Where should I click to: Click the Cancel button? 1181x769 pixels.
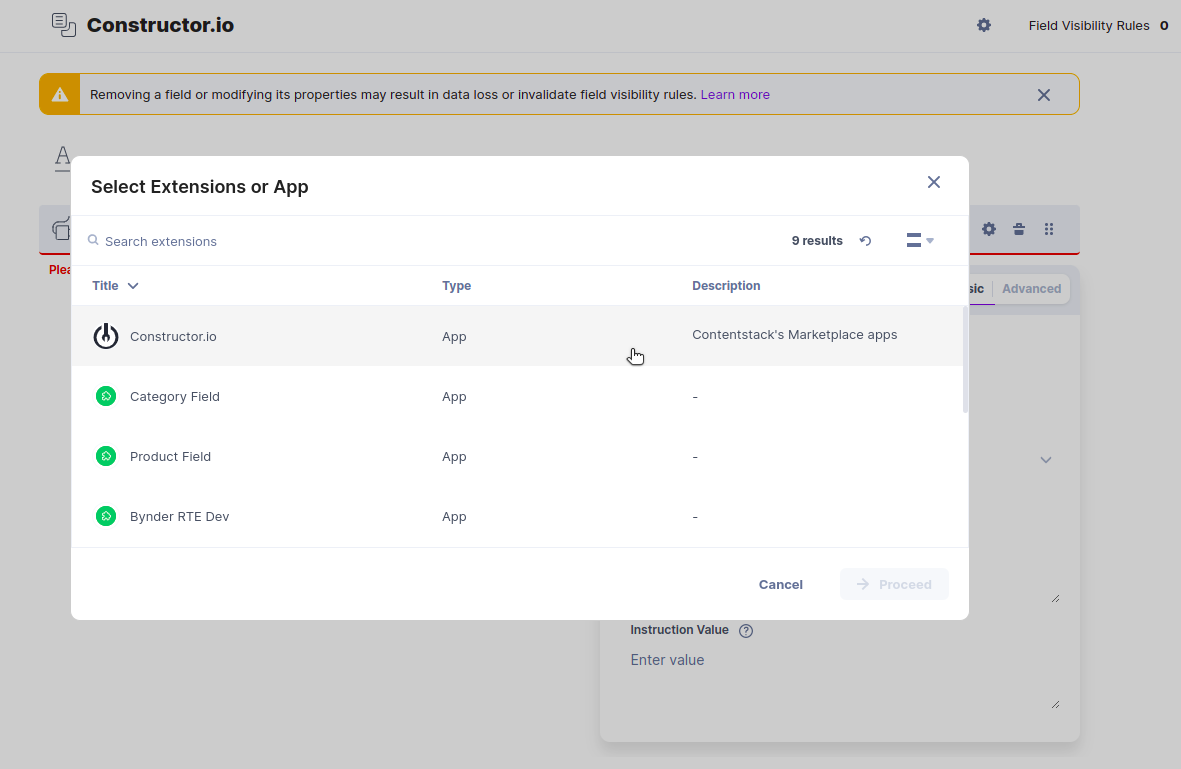780,584
